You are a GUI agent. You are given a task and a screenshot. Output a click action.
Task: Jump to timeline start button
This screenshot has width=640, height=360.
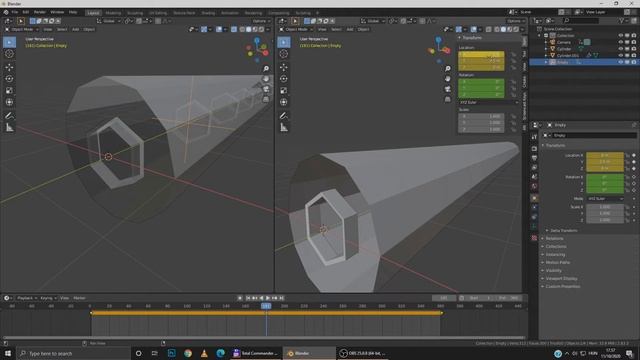(x=248, y=298)
